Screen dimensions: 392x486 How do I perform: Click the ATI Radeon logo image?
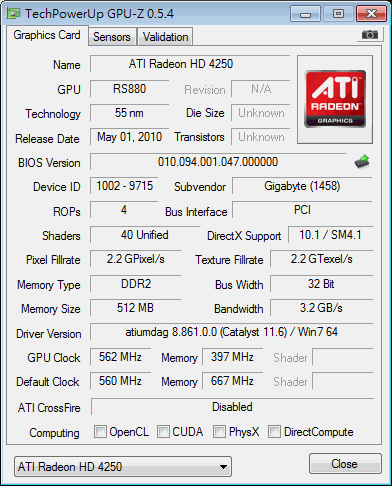[x=335, y=99]
